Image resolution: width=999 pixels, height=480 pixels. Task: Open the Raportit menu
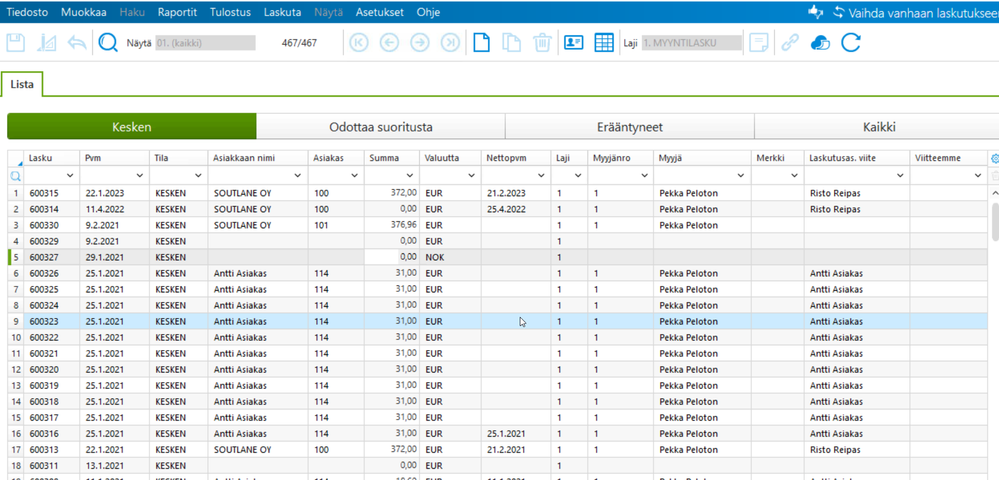177,13
